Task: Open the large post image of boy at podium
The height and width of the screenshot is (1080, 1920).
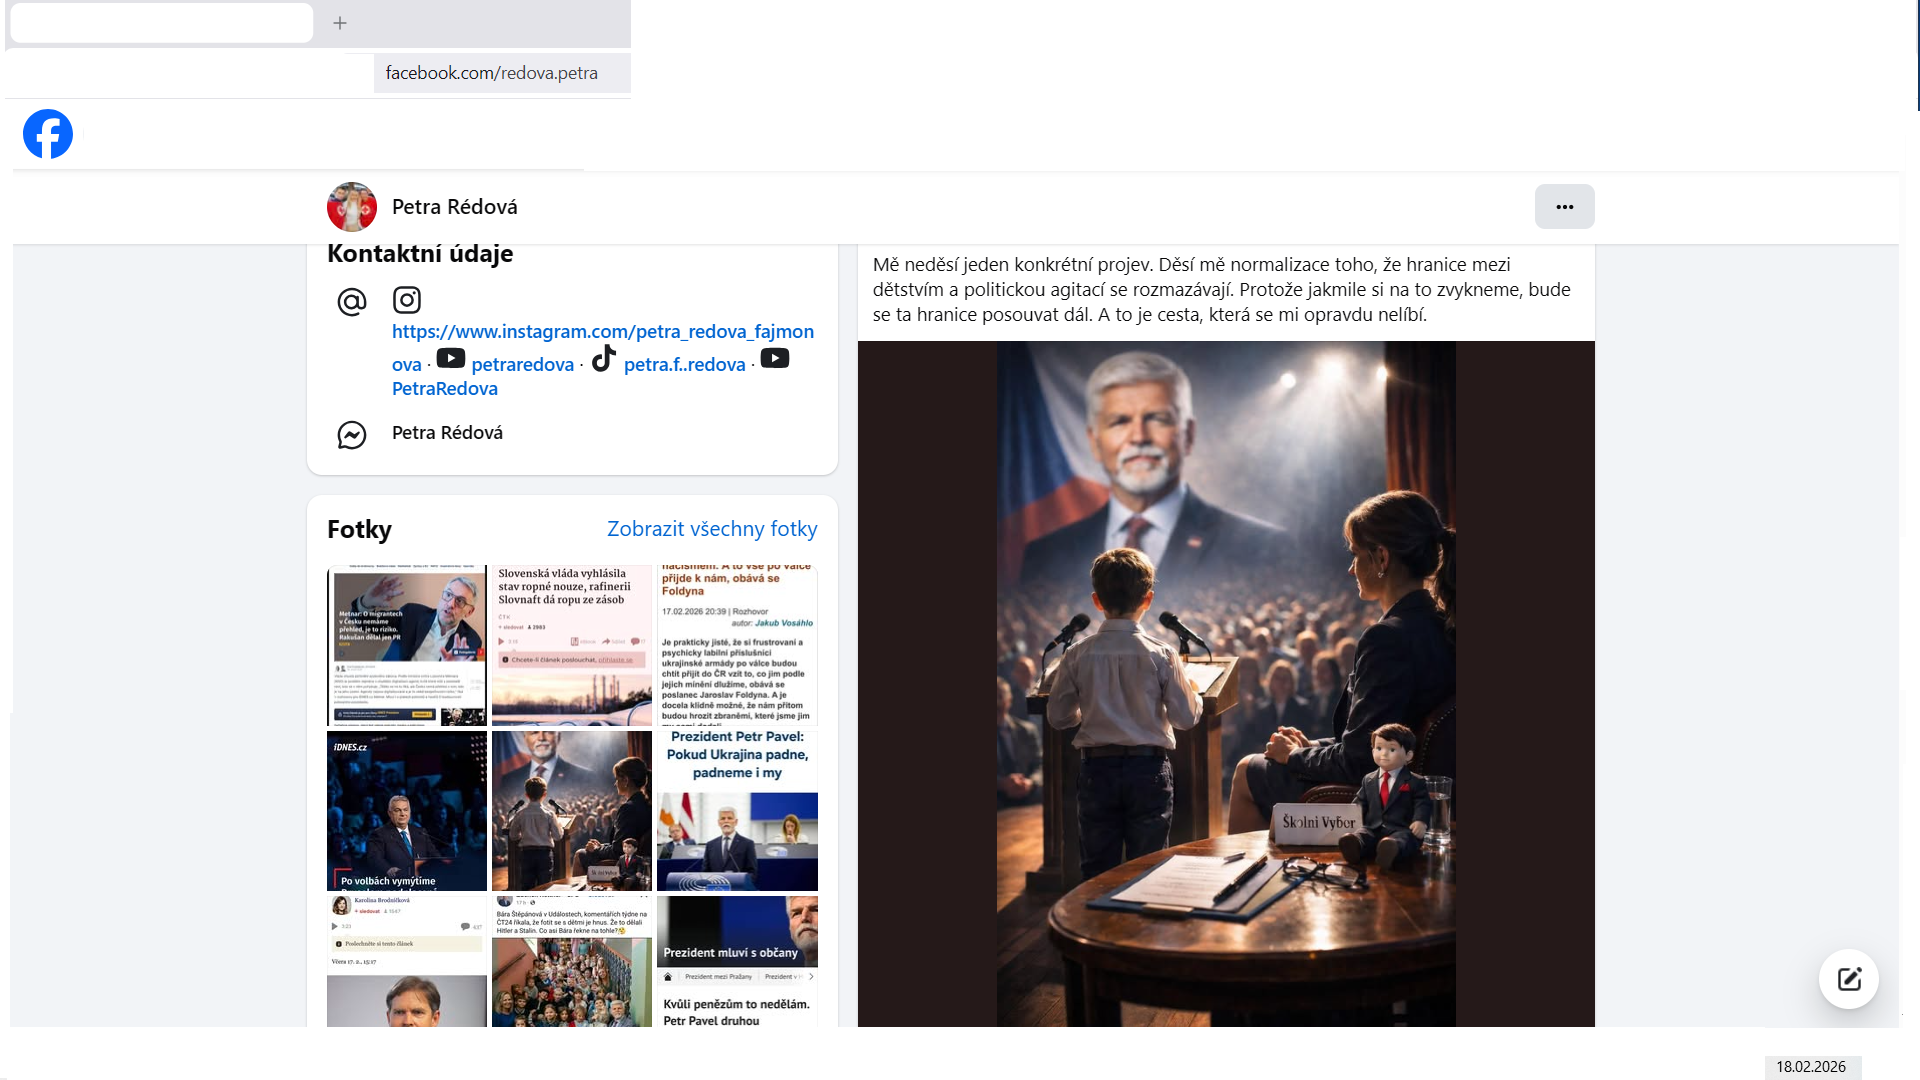Action: pyautogui.click(x=1226, y=684)
